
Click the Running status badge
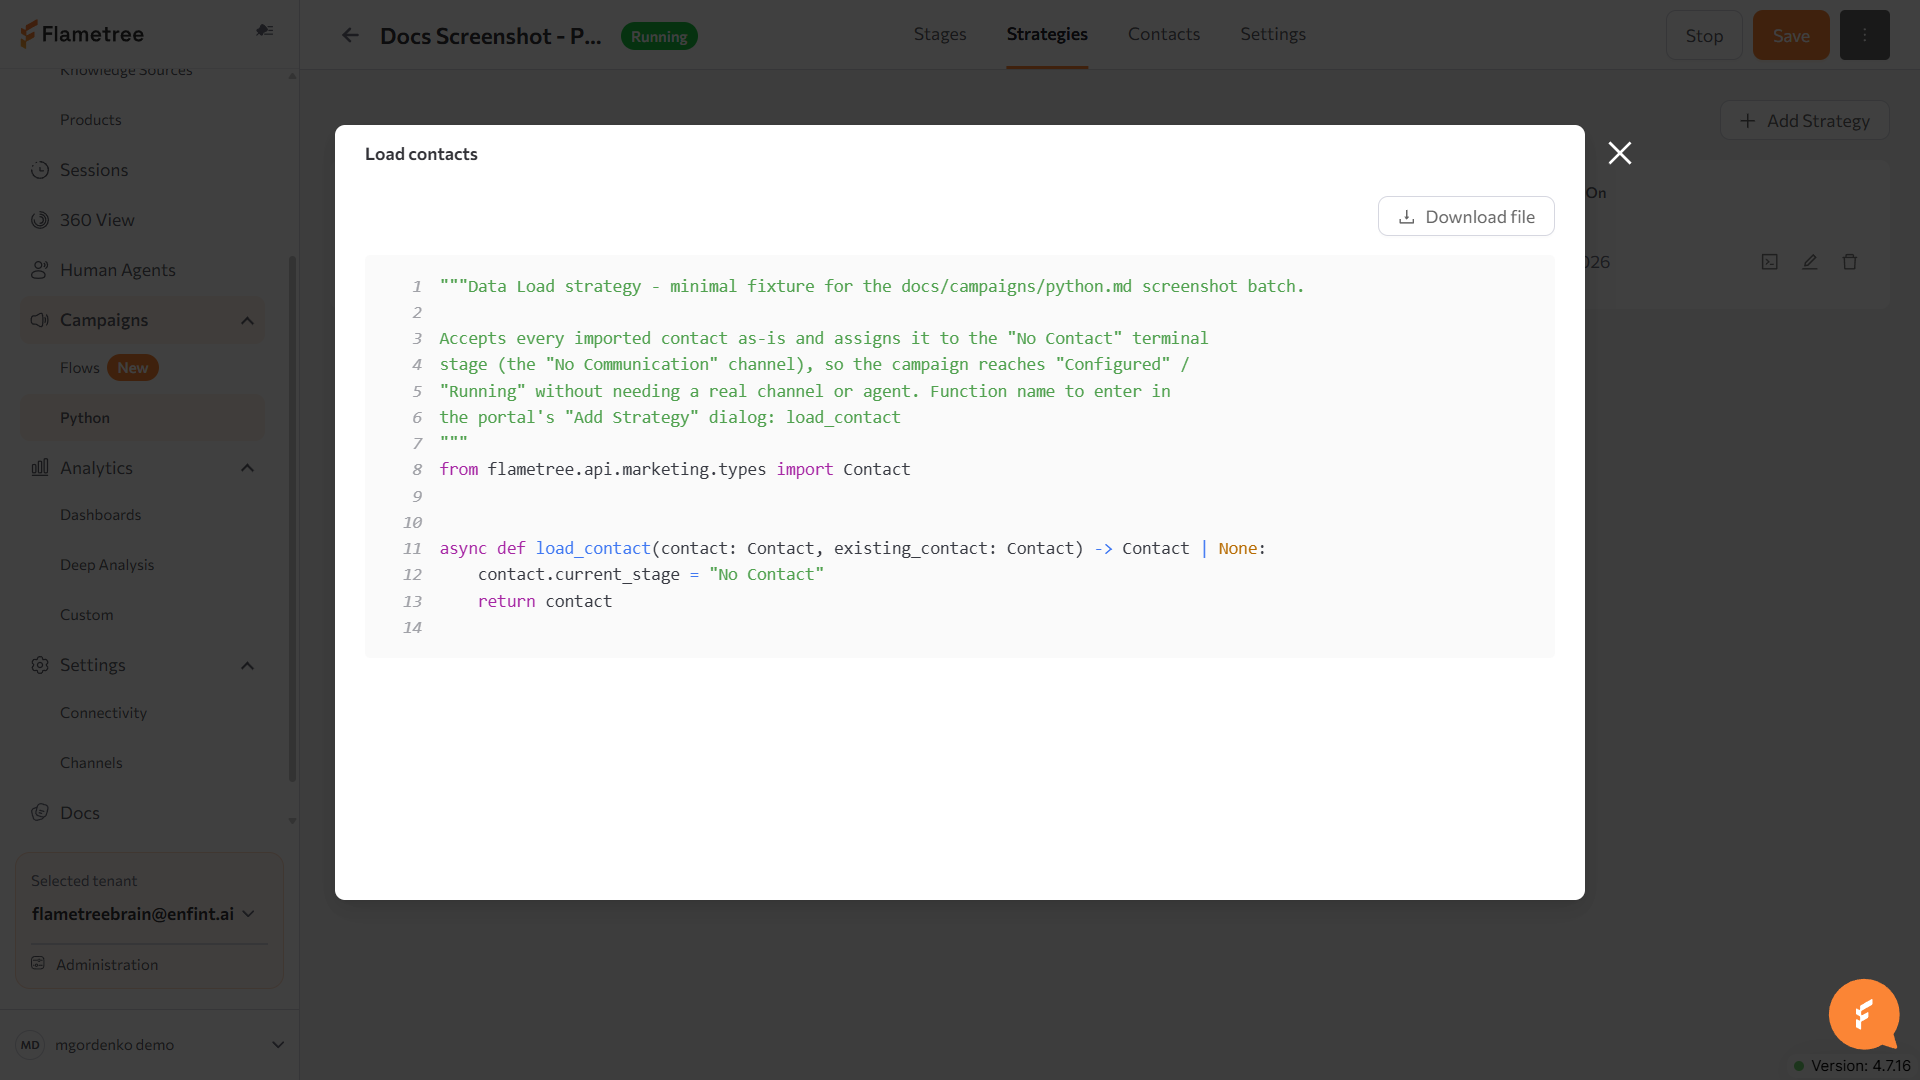point(659,36)
